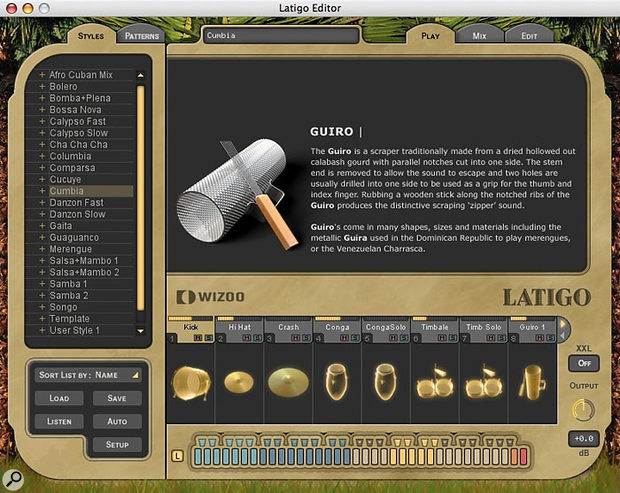Expand the Bolero style
The width and height of the screenshot is (620, 493).
pyautogui.click(x=42, y=86)
